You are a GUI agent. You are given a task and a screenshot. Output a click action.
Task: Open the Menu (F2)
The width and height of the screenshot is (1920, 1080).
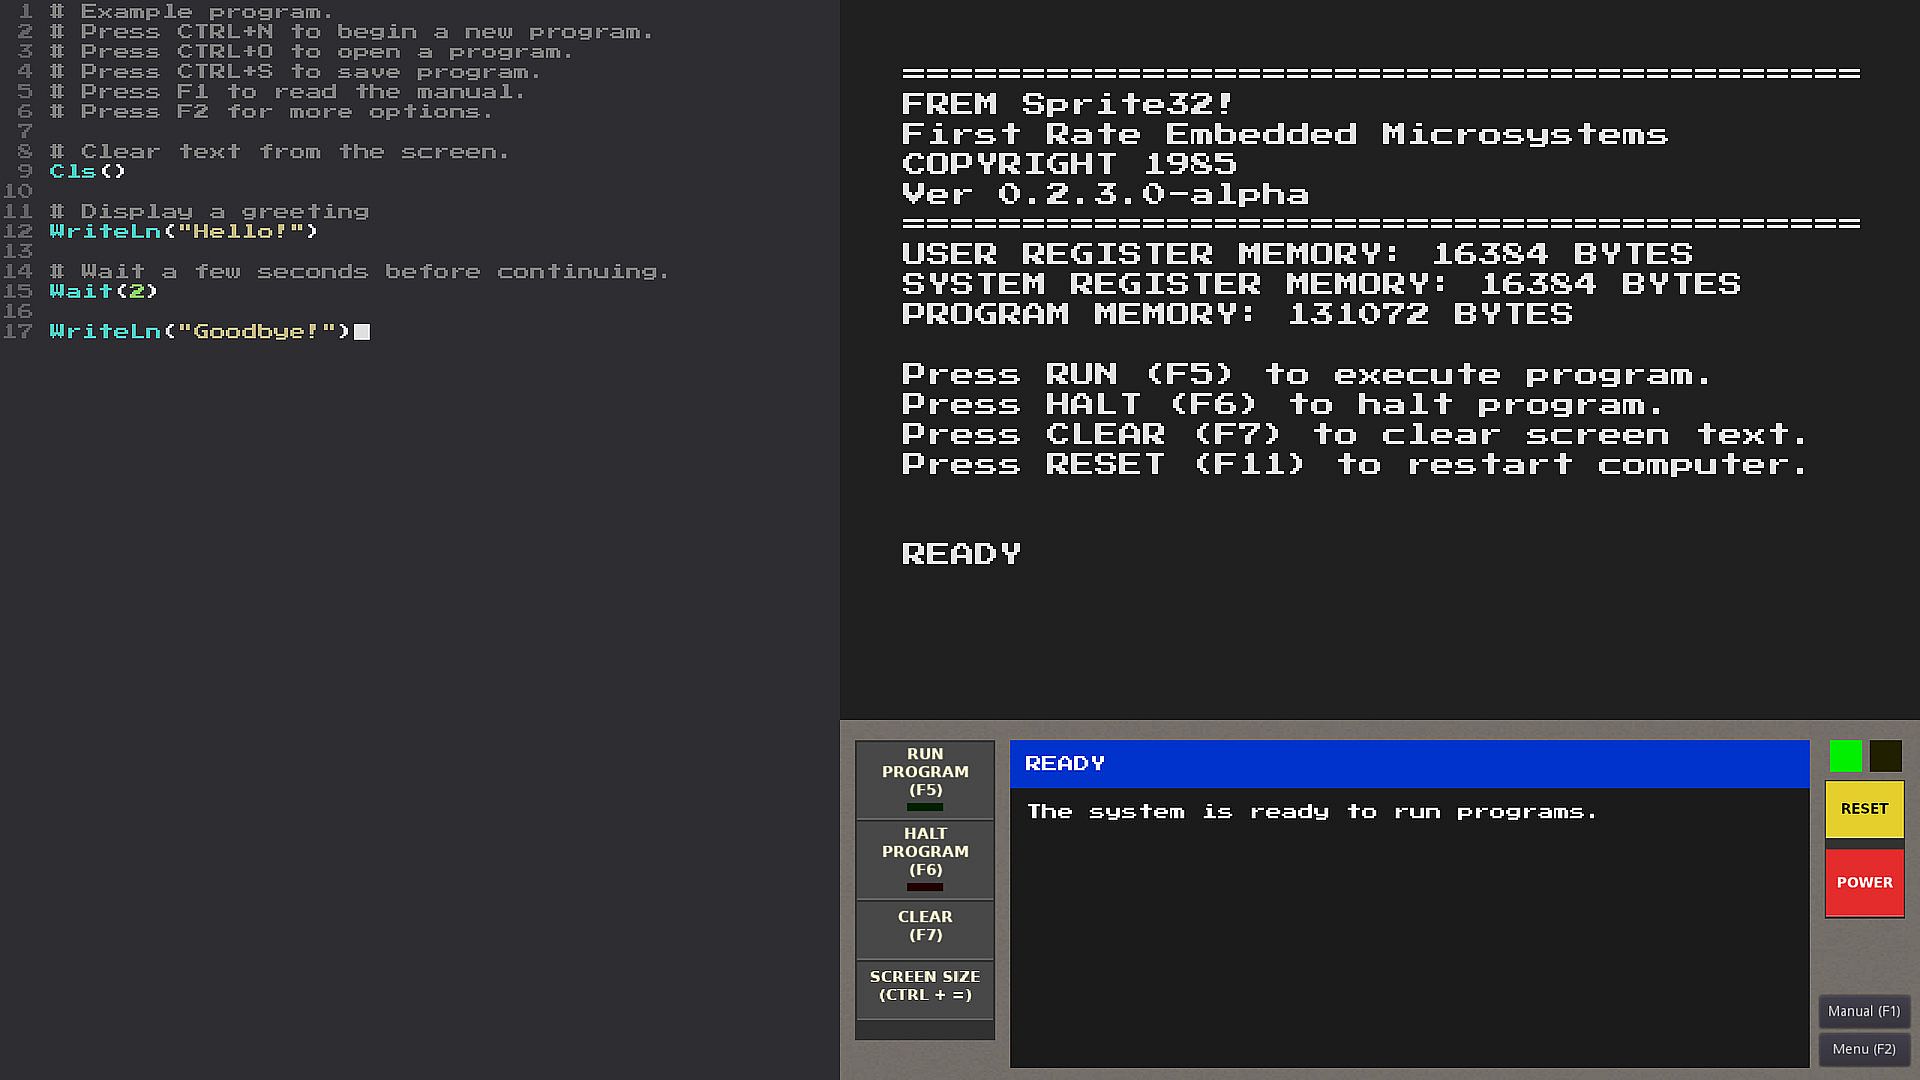tap(1864, 1049)
